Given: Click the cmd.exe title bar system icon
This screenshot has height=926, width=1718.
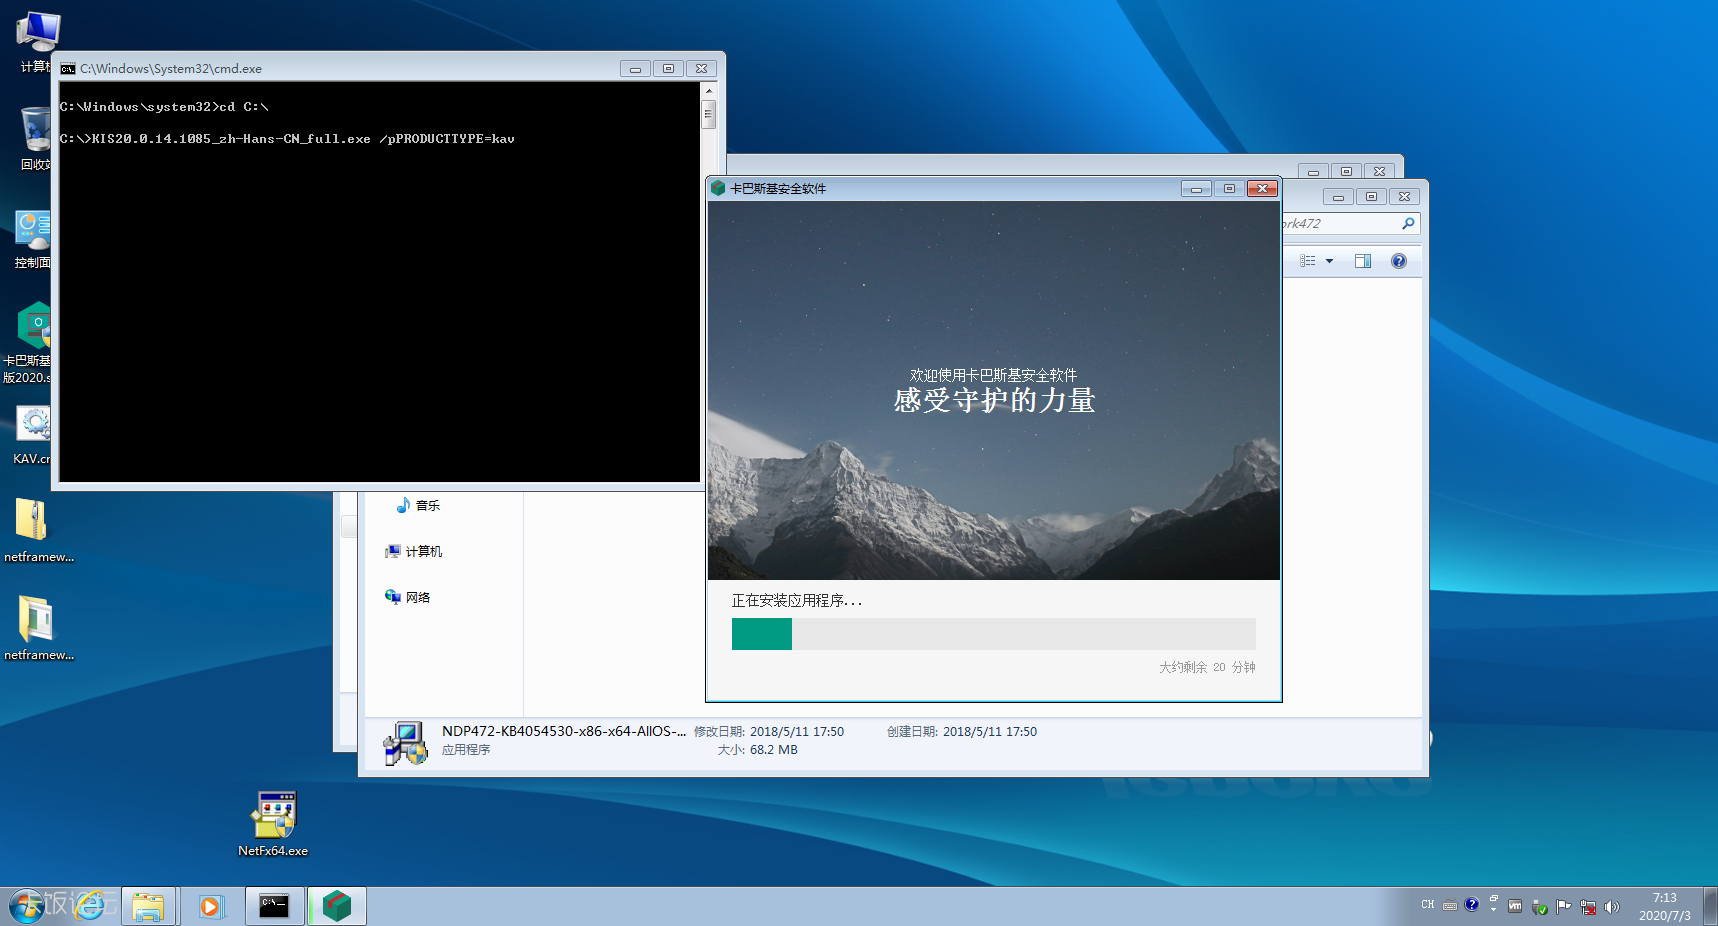Looking at the screenshot, I should click(x=68, y=69).
